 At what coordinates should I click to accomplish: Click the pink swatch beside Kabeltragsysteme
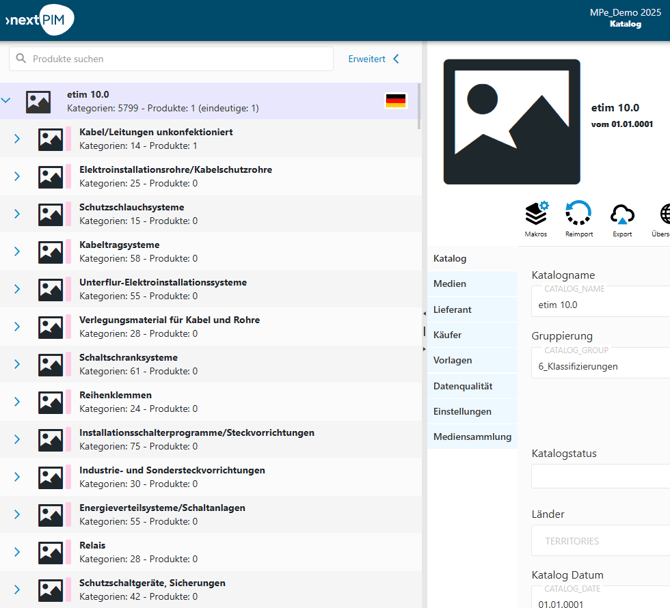point(68,252)
